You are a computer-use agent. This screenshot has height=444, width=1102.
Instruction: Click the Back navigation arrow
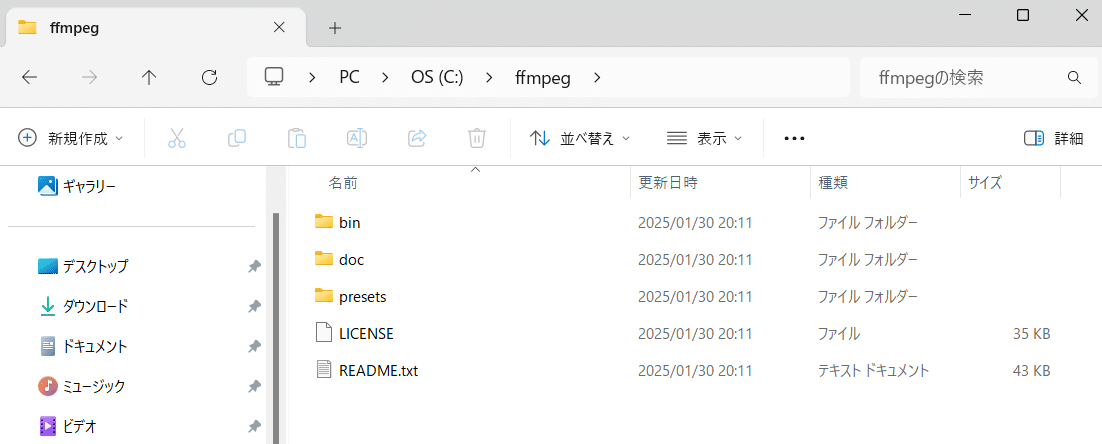pyautogui.click(x=30, y=77)
